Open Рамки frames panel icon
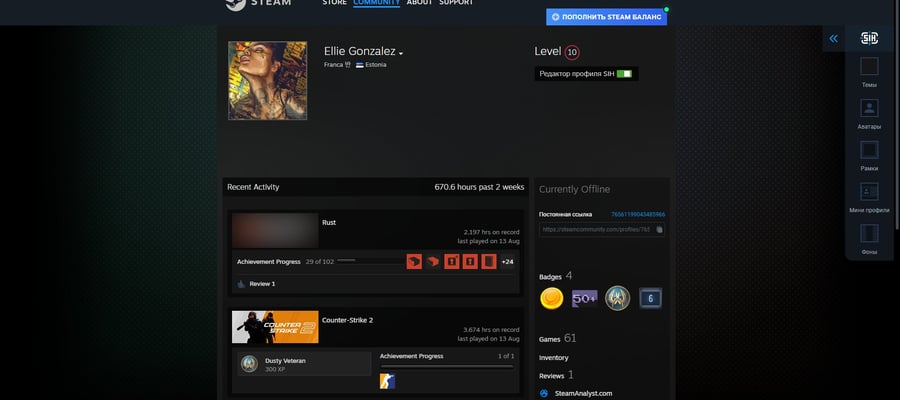The image size is (900, 400). (x=869, y=150)
